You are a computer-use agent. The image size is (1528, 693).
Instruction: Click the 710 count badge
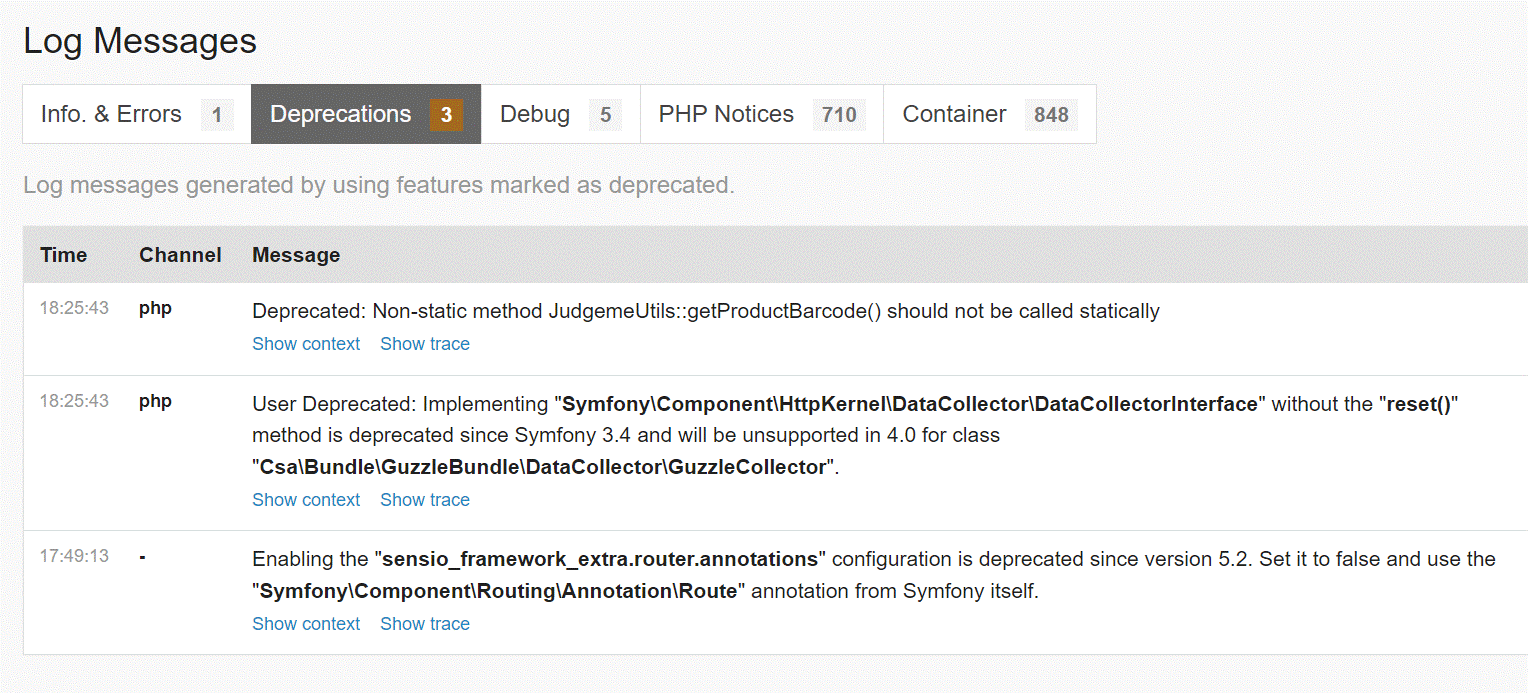tap(839, 115)
